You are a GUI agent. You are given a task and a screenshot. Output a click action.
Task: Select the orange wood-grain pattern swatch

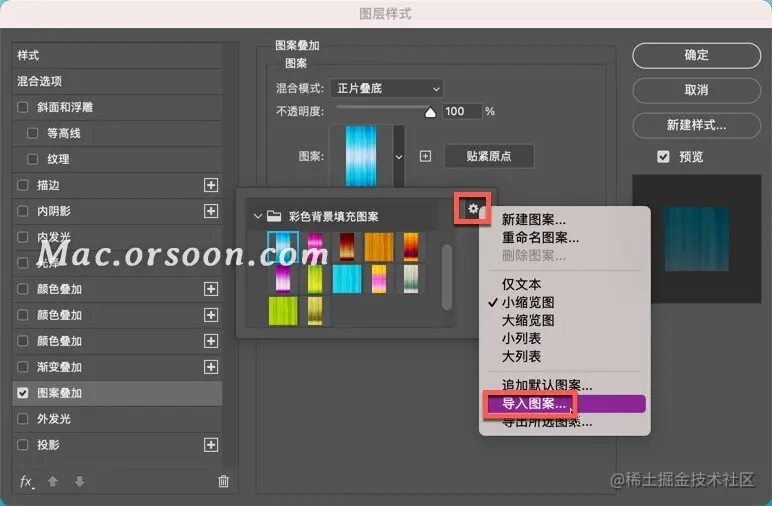379,247
